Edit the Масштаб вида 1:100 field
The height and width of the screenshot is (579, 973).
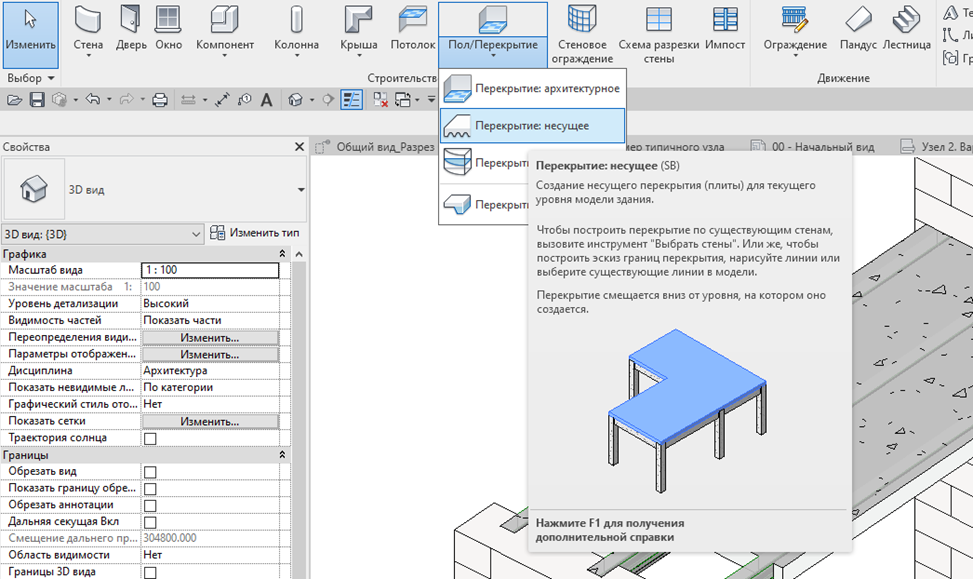[x=210, y=270]
